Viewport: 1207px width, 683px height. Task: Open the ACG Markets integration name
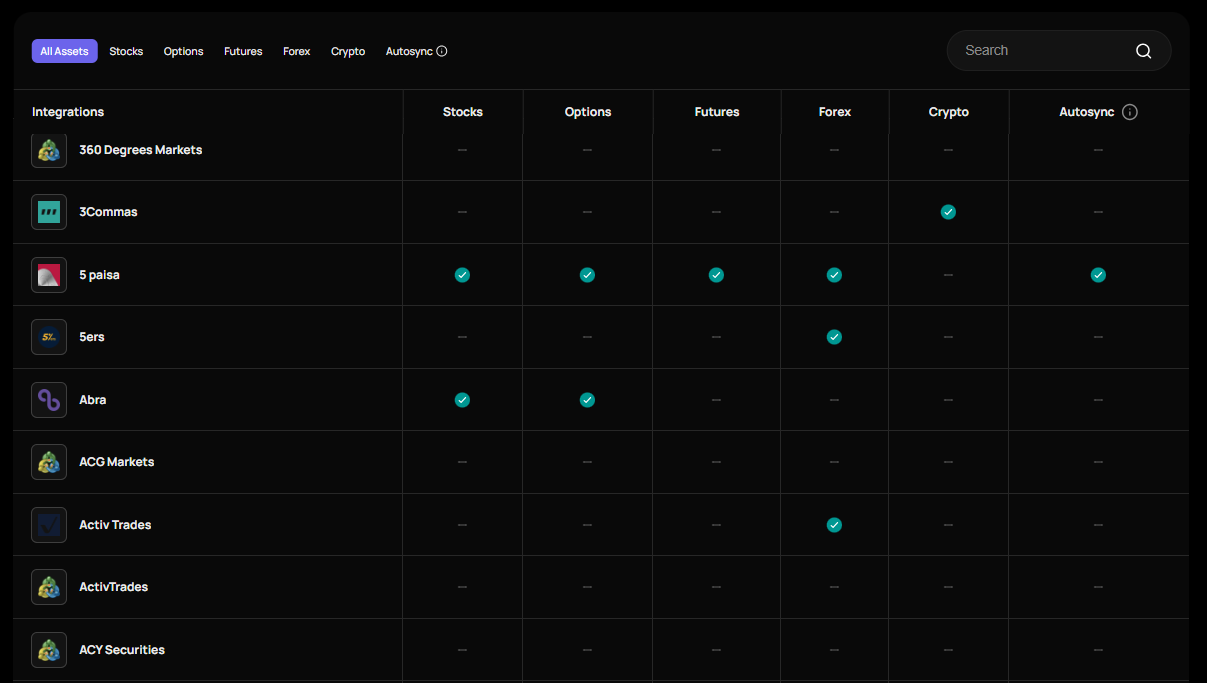click(117, 462)
